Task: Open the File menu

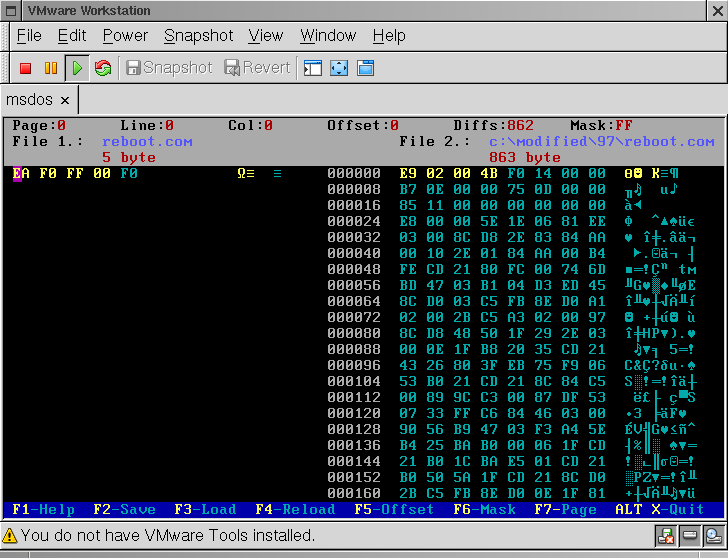Action: pos(29,36)
